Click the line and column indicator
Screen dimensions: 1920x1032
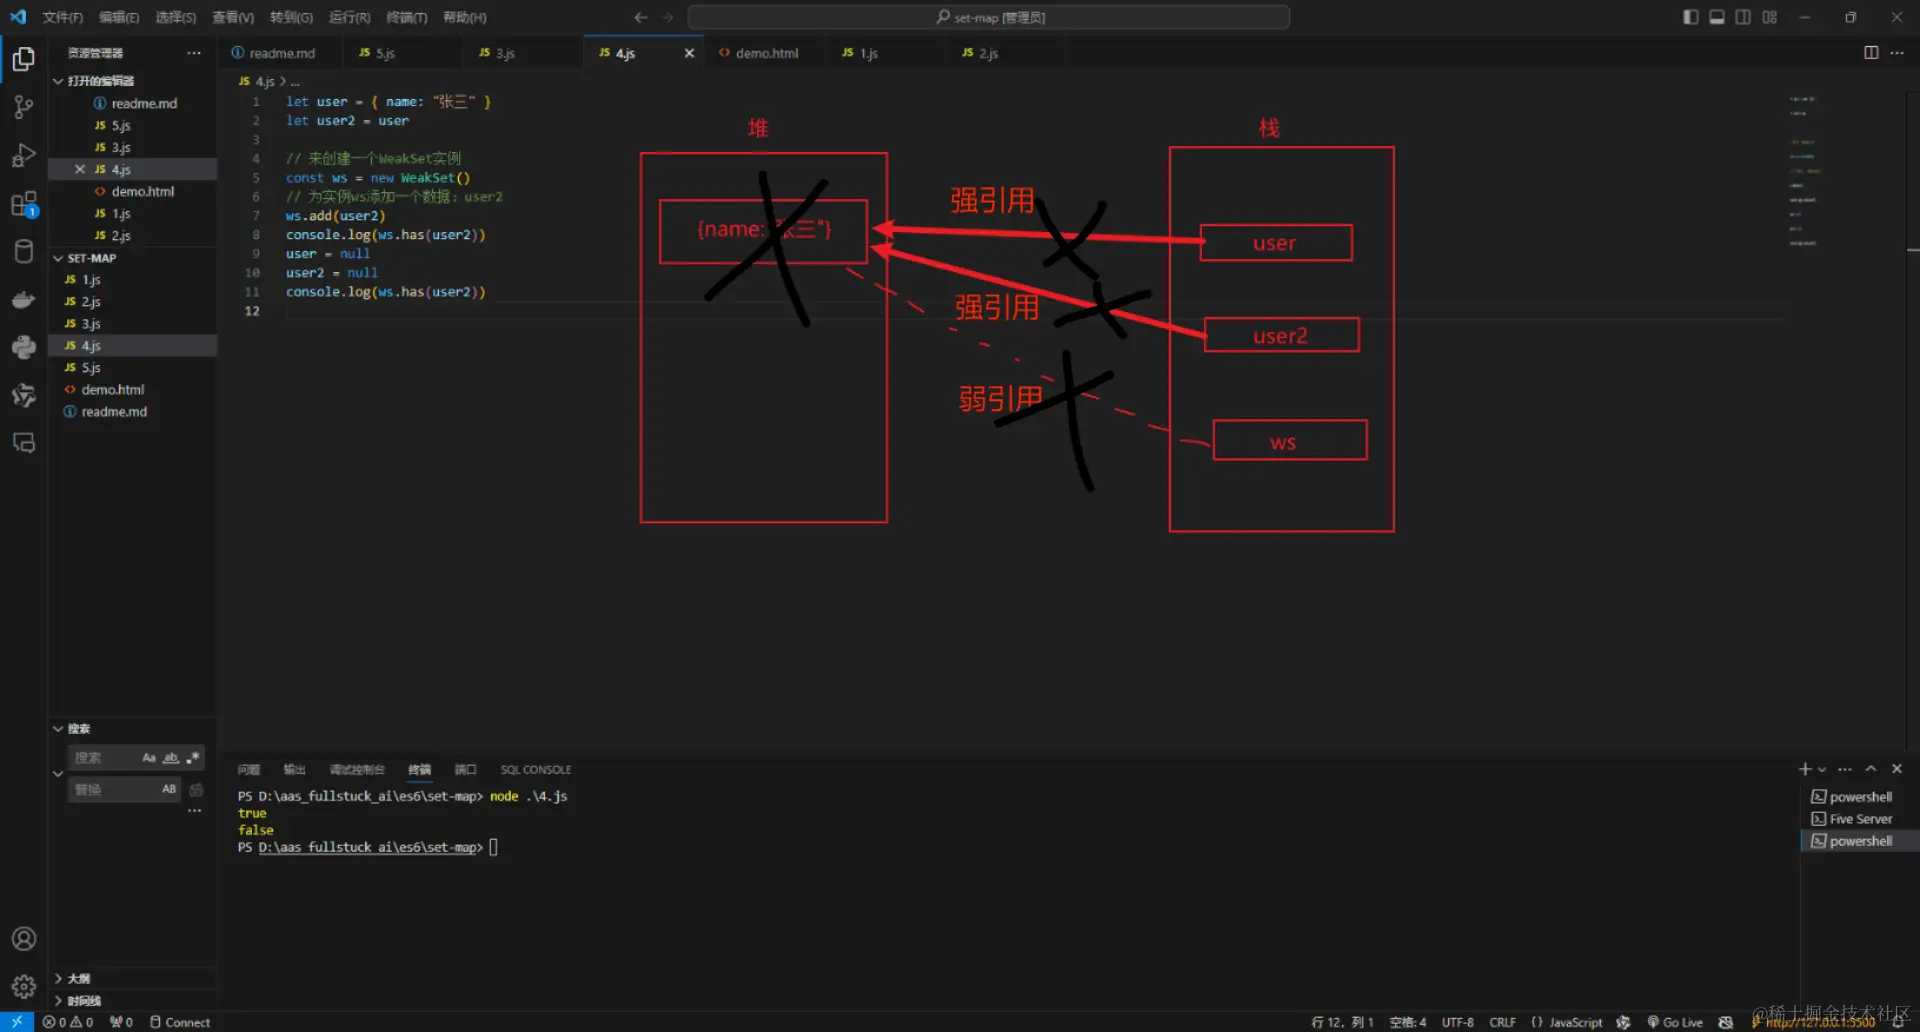coord(1342,1022)
